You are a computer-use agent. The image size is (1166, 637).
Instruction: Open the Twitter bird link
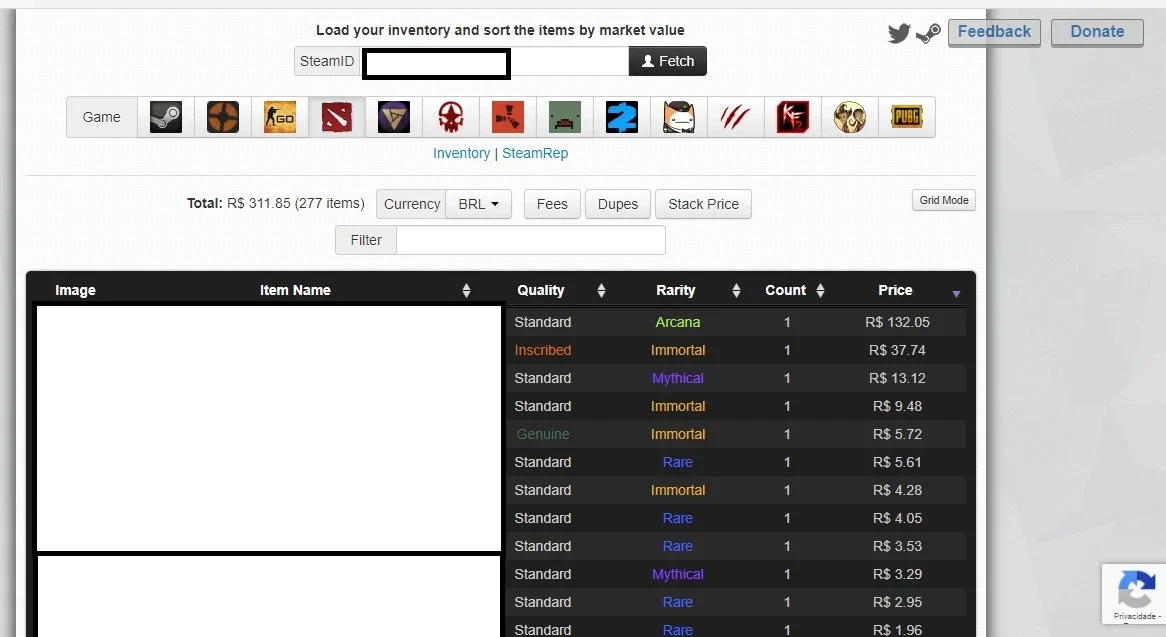[899, 33]
